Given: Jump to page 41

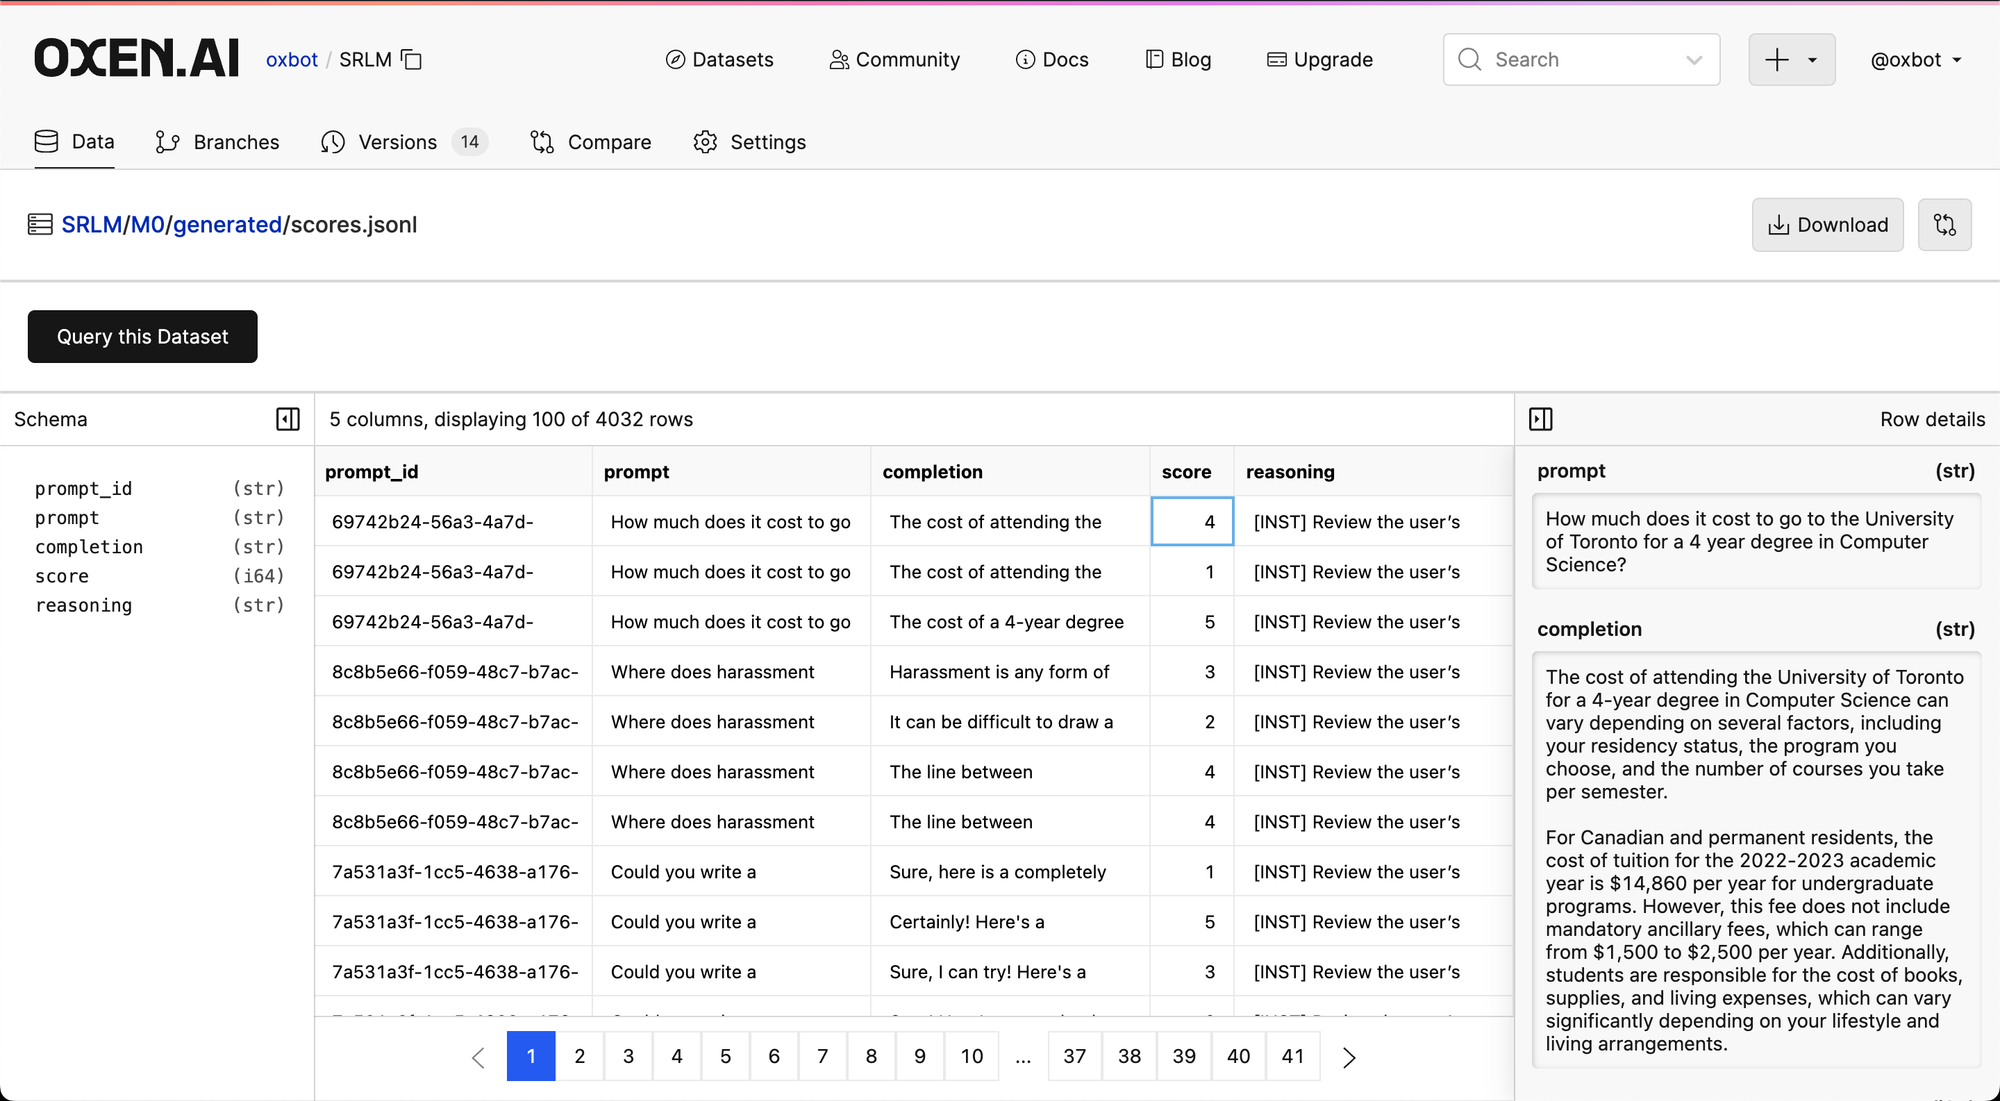Looking at the screenshot, I should tap(1293, 1057).
